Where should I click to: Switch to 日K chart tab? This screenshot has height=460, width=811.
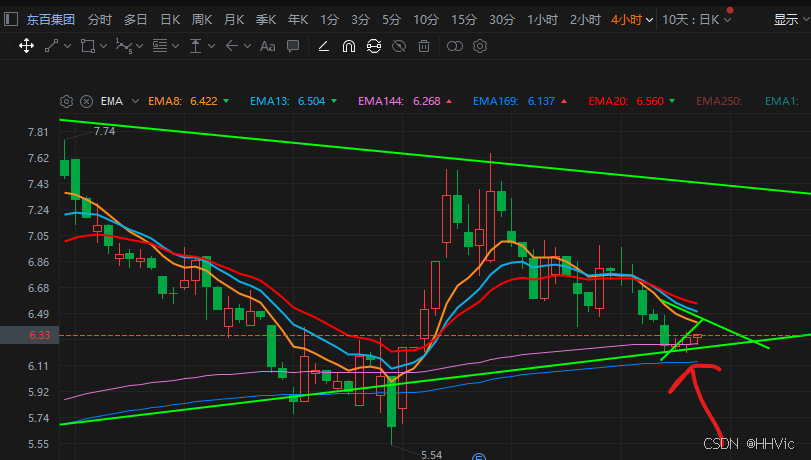tap(170, 20)
